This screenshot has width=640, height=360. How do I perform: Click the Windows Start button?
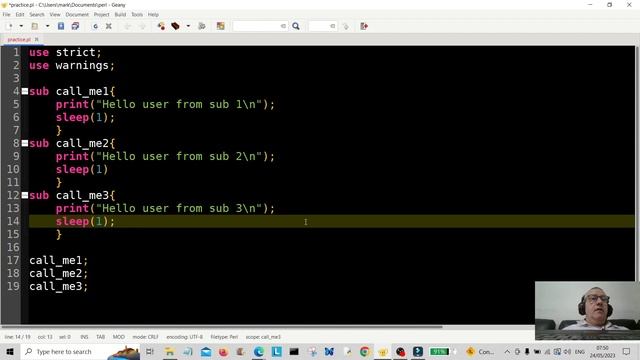click(x=10, y=351)
